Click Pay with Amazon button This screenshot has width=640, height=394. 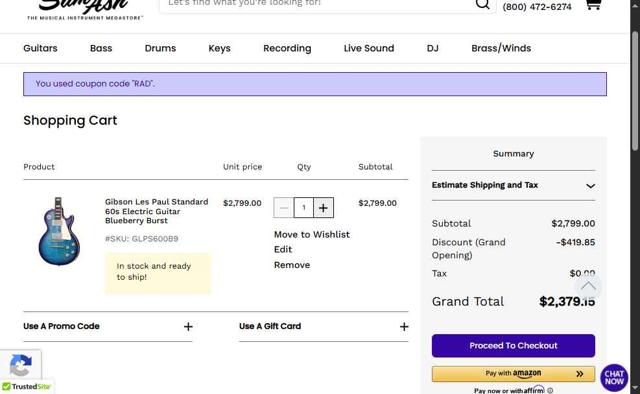point(513,374)
